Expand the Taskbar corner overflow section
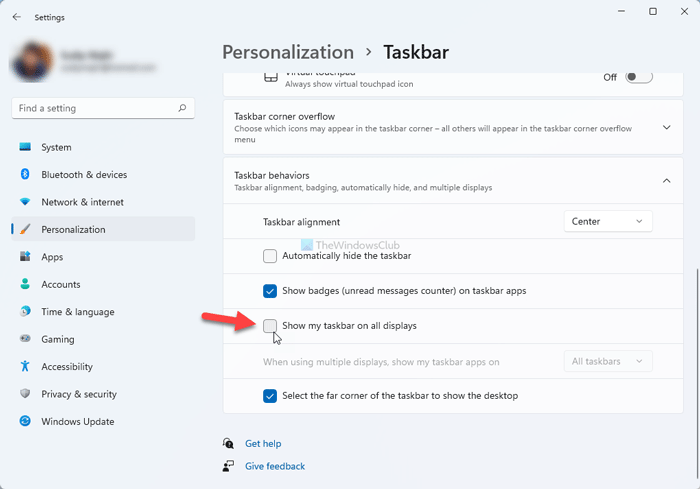The height and width of the screenshot is (489, 700). tap(666, 127)
